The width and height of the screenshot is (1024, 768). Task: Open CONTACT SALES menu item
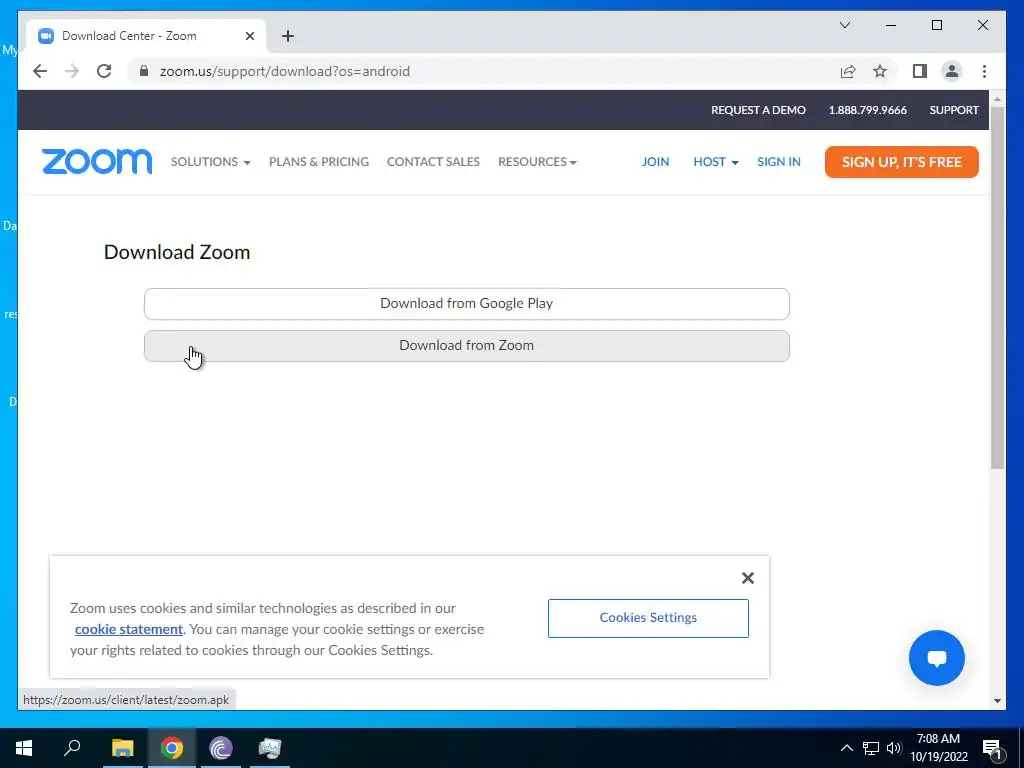click(433, 161)
